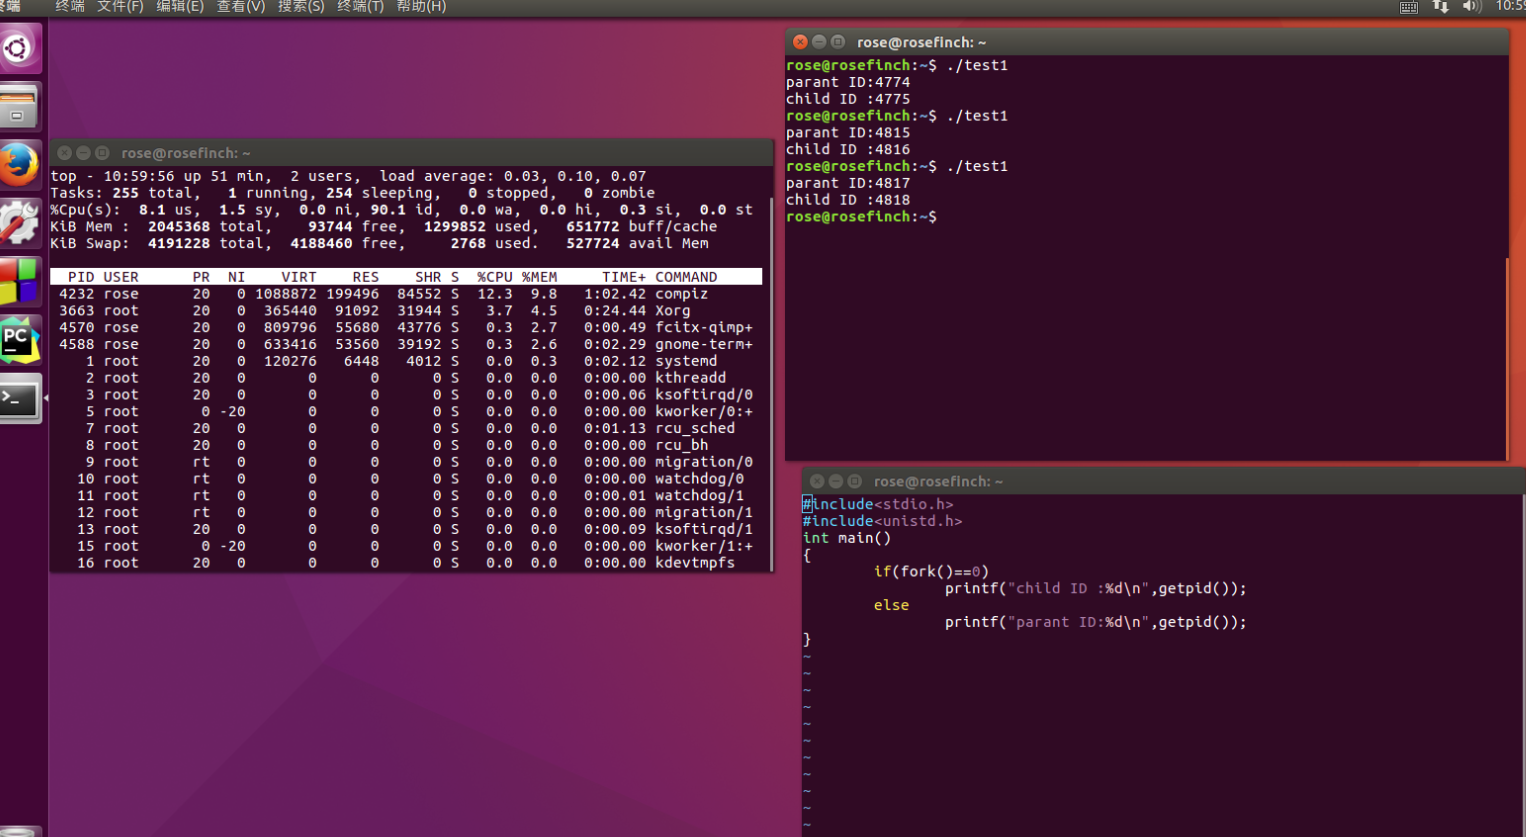Click the Xorg process row
The width and height of the screenshot is (1526, 837).
406,311
